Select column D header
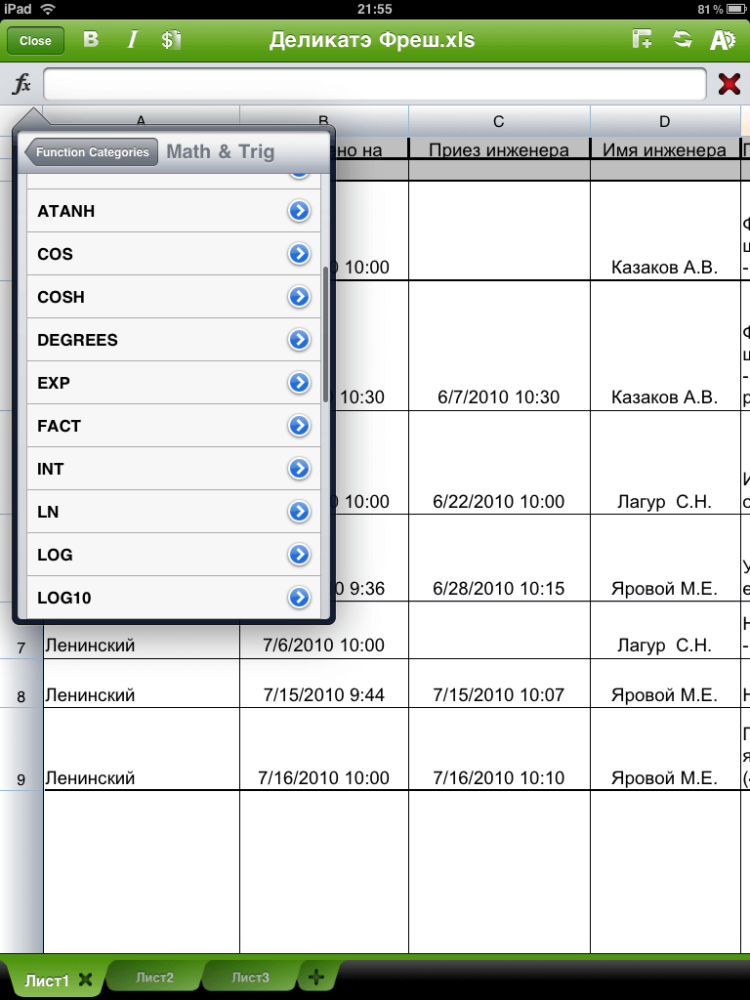Viewport: 750px width, 1000px height. click(665, 121)
